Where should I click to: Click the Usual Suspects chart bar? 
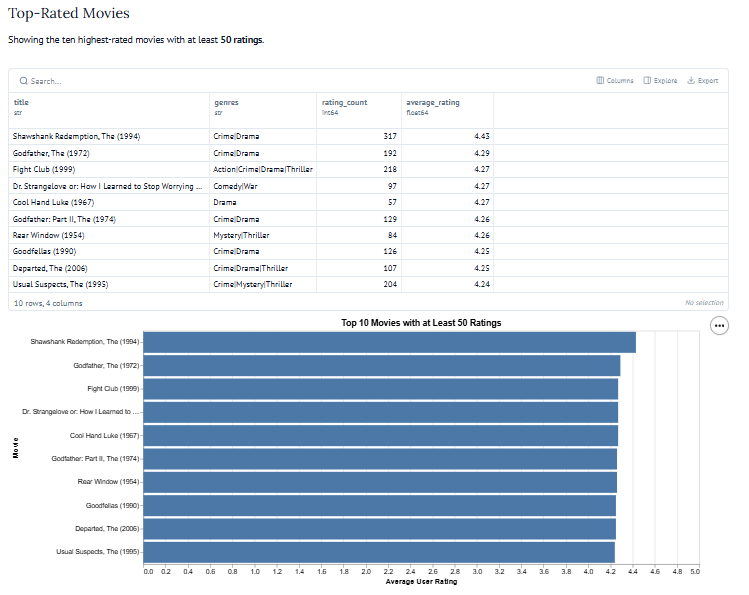pos(379,552)
